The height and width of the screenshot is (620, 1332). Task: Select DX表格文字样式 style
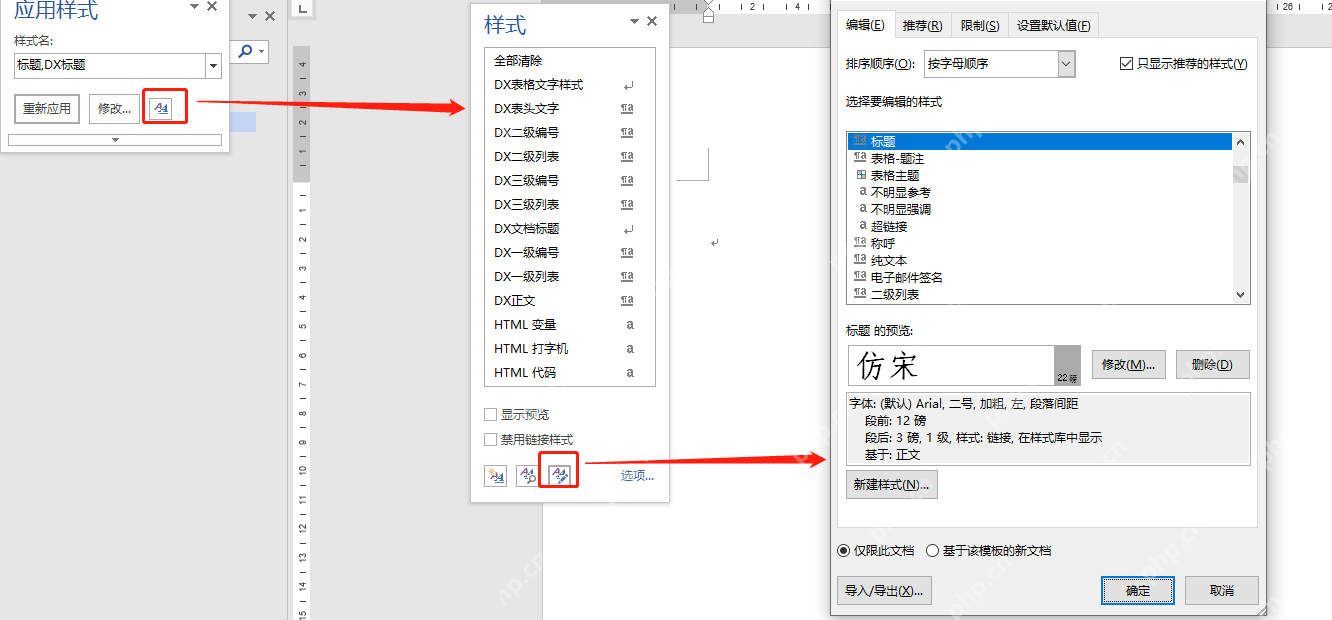coord(569,85)
